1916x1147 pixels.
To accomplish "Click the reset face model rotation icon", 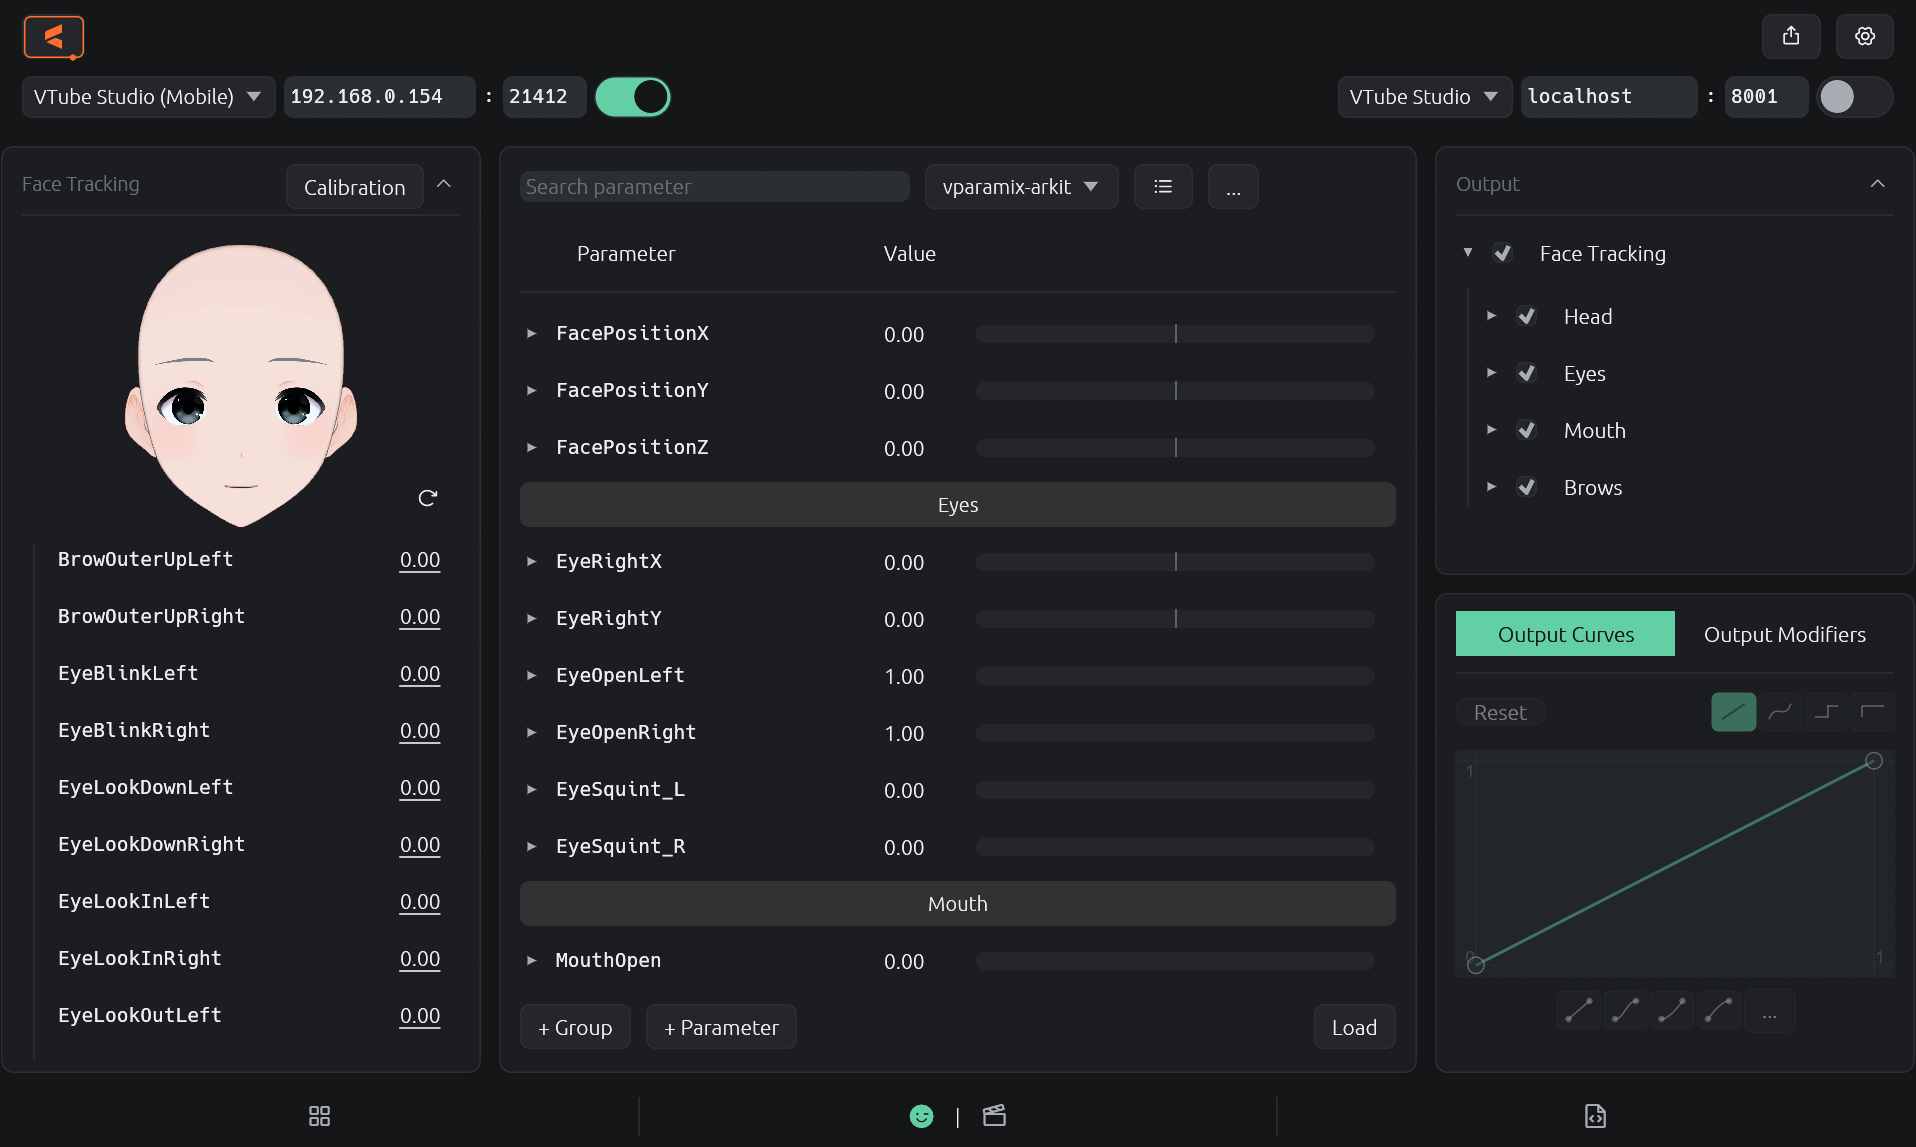I will click(427, 498).
